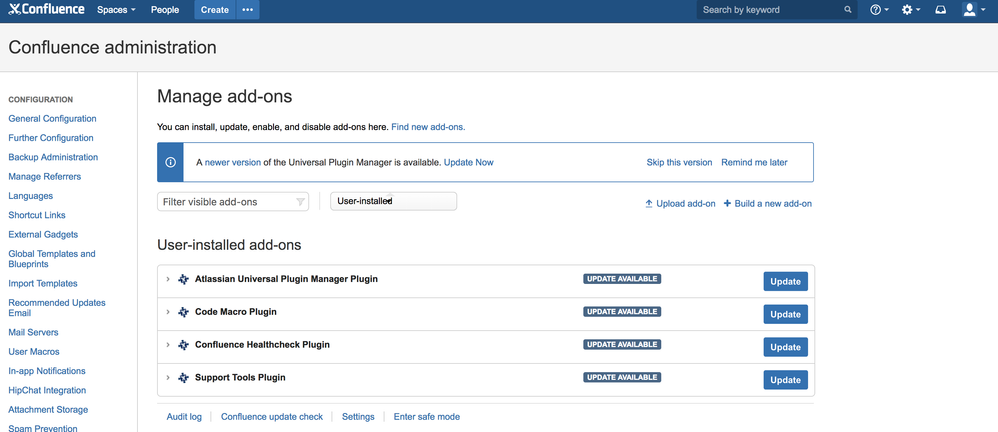Image resolution: width=998 pixels, height=432 pixels.
Task: Open User Macros page
Action: tap(34, 351)
